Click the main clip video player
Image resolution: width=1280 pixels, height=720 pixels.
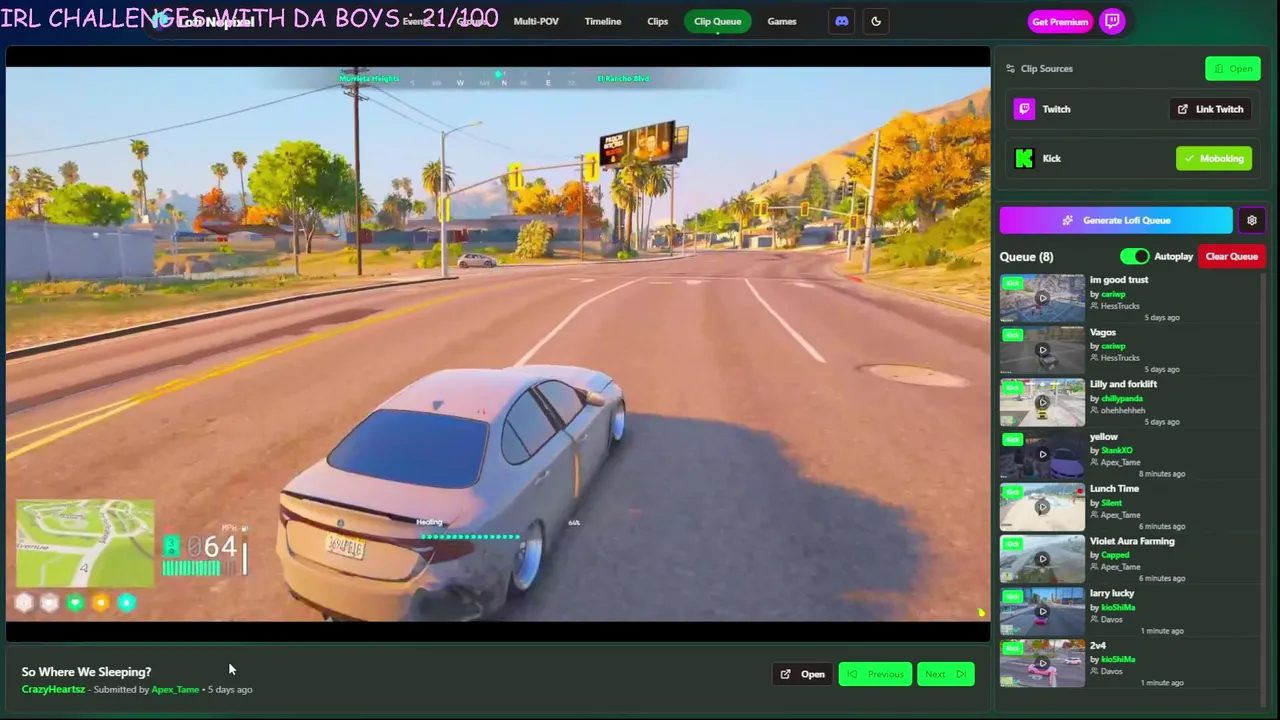pos(498,345)
